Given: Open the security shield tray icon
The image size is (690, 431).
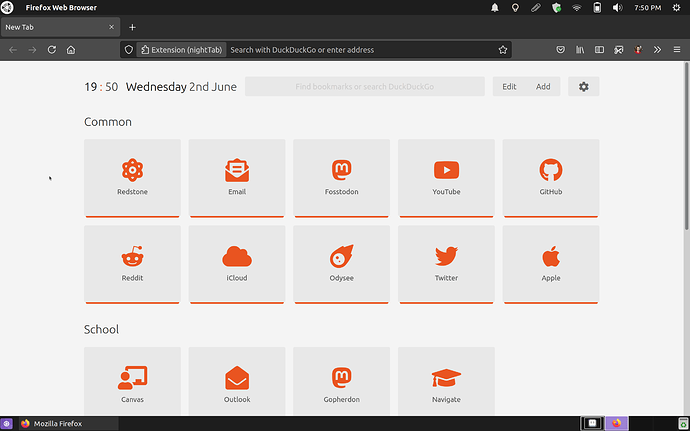Looking at the screenshot, I should (x=556, y=7).
